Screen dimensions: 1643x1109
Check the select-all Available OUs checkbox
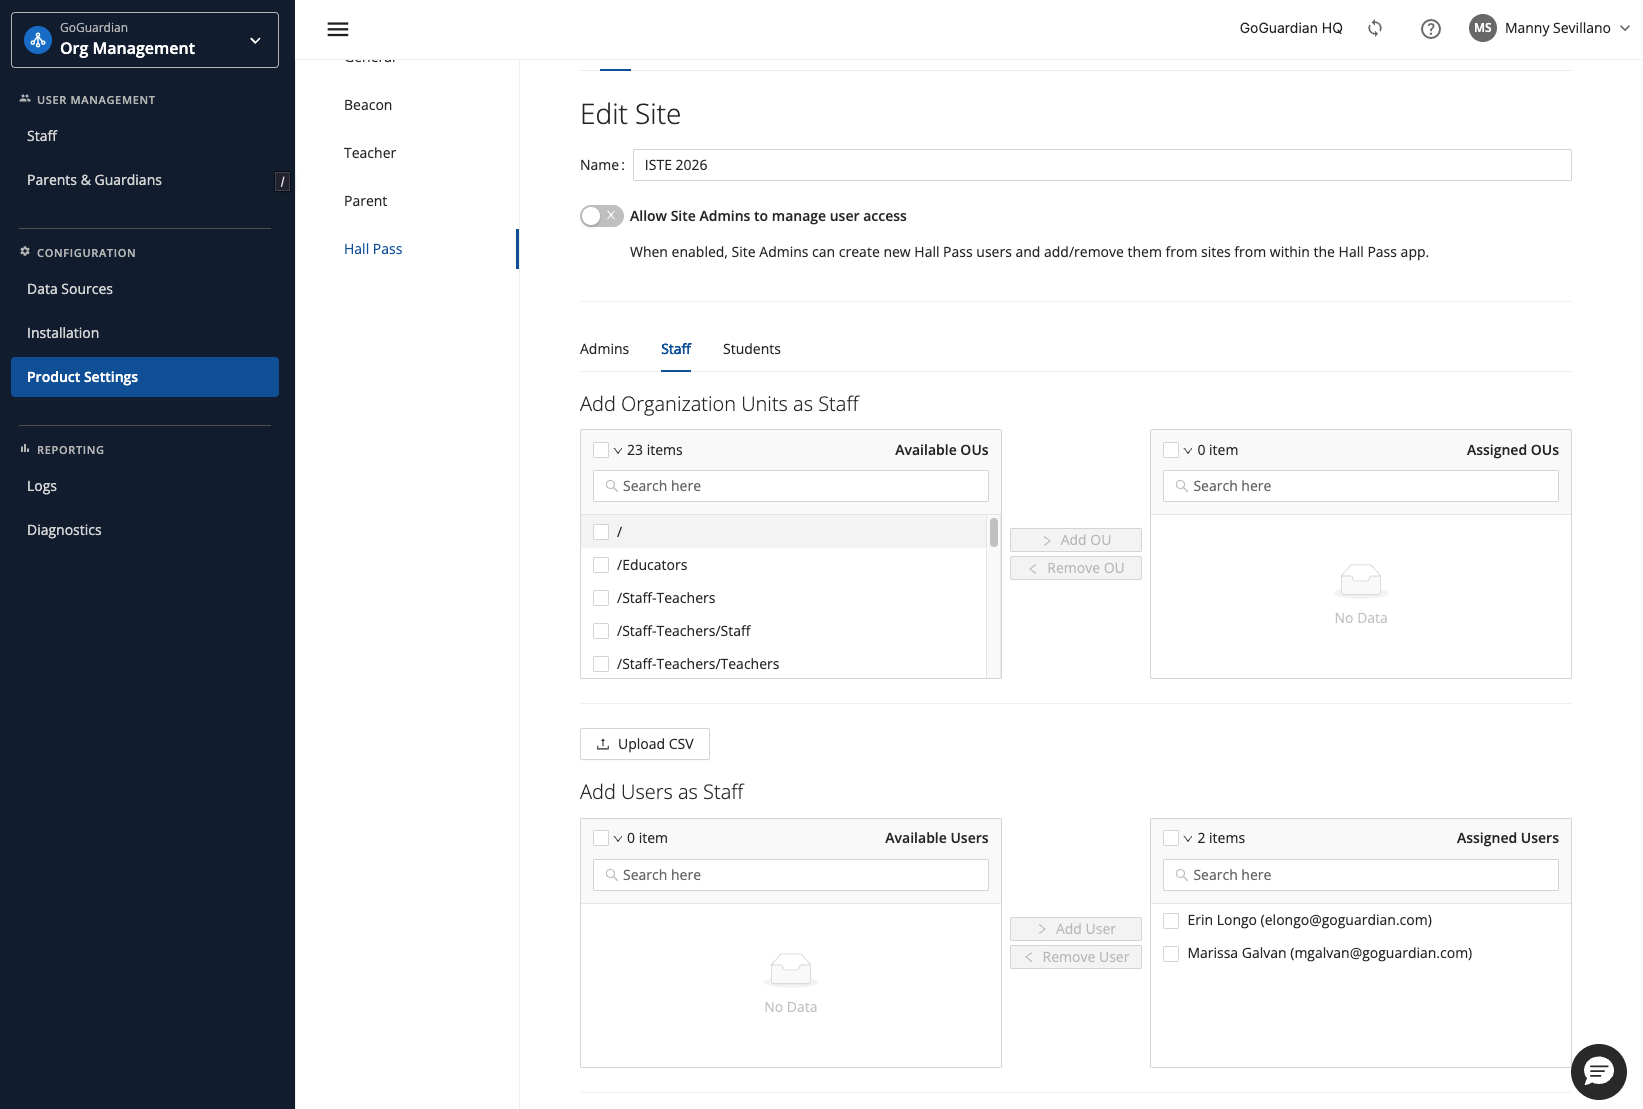(601, 450)
